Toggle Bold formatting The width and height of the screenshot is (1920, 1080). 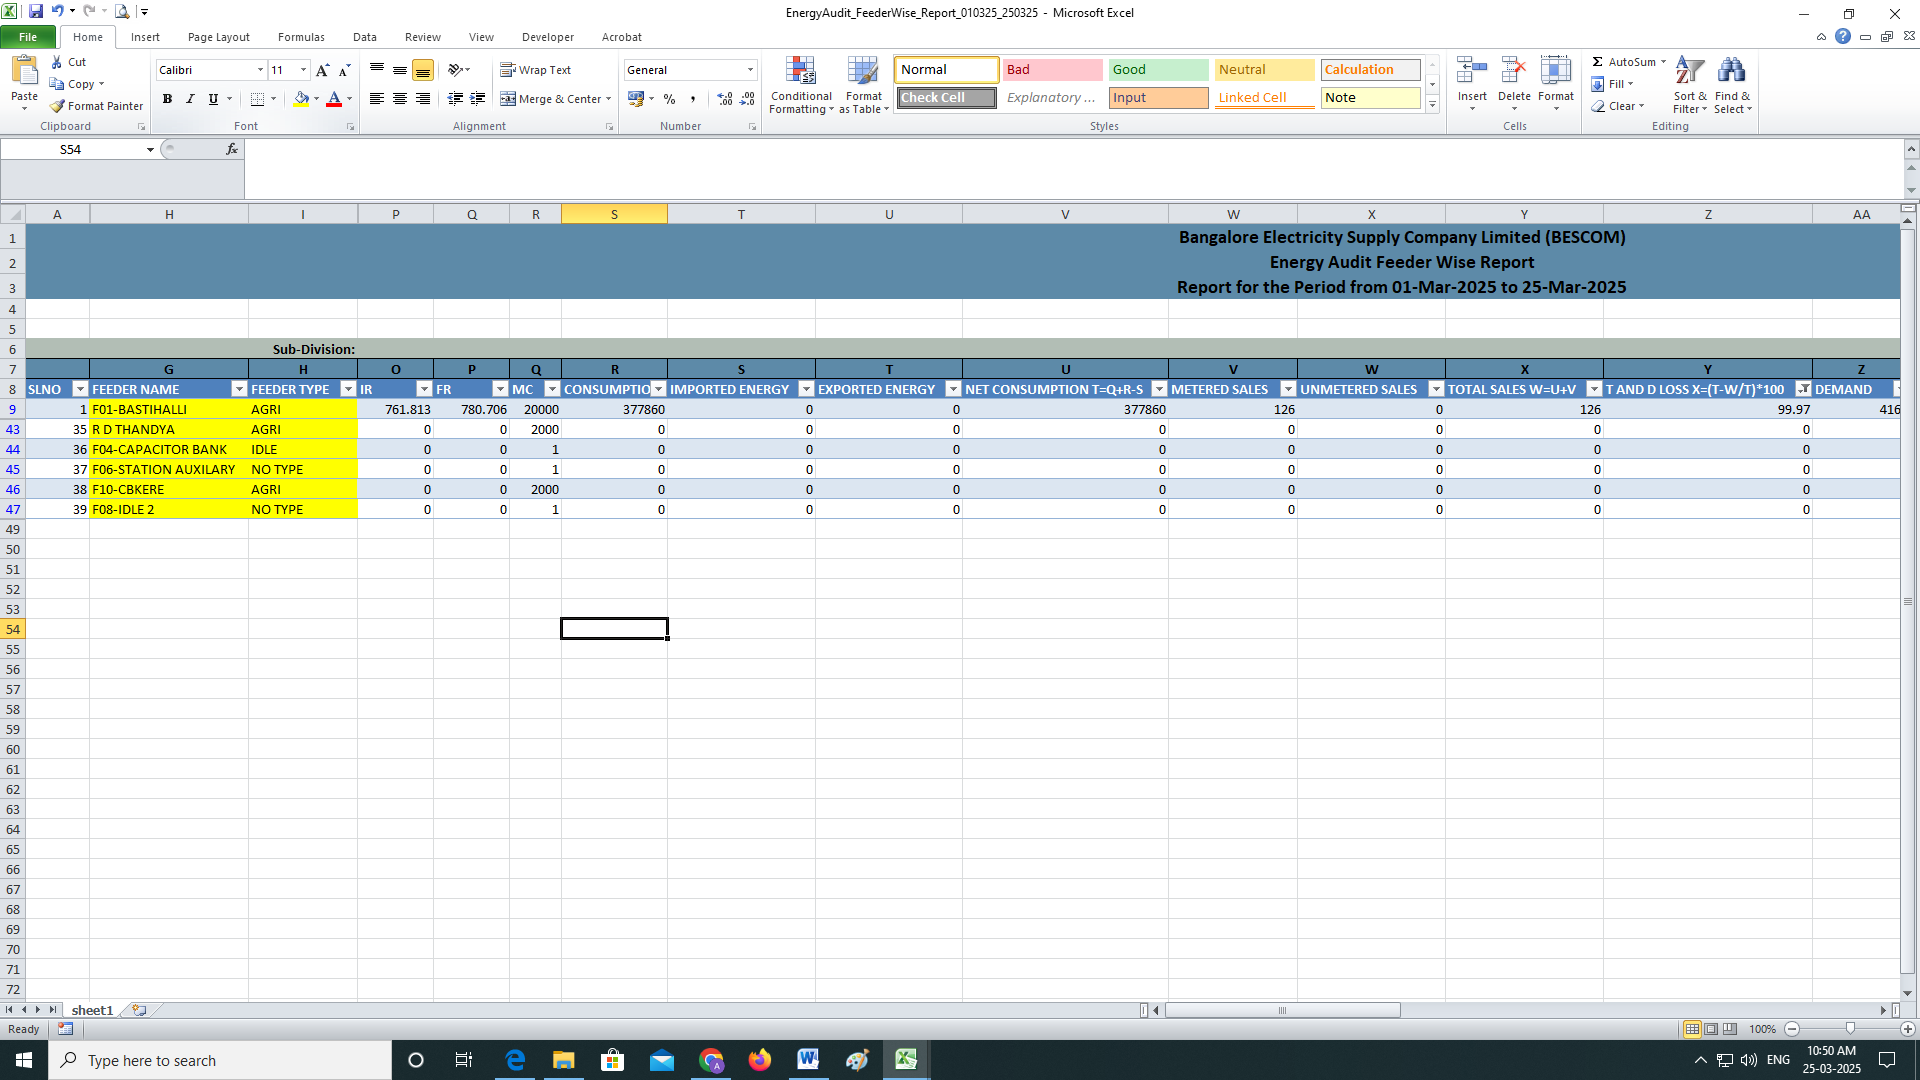pyautogui.click(x=167, y=99)
